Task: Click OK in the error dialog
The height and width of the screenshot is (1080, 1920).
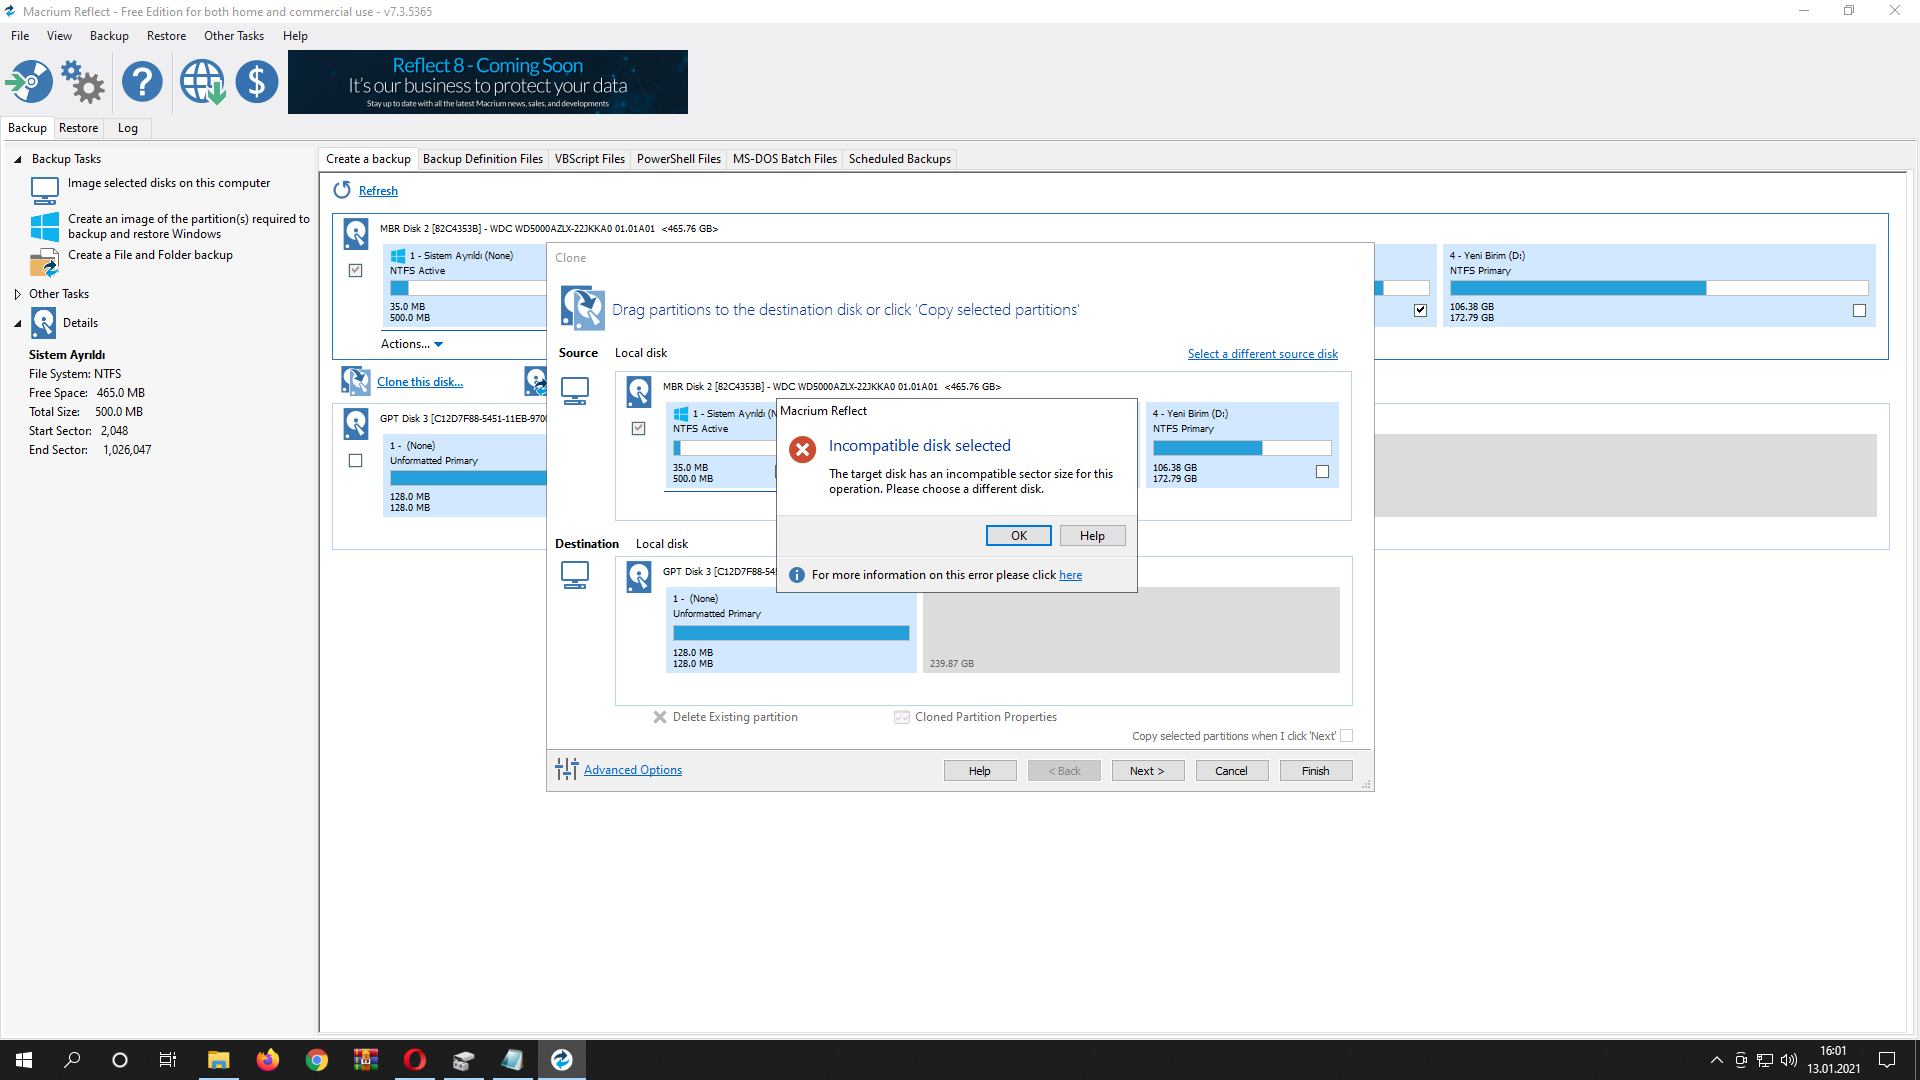Action: click(1018, 536)
